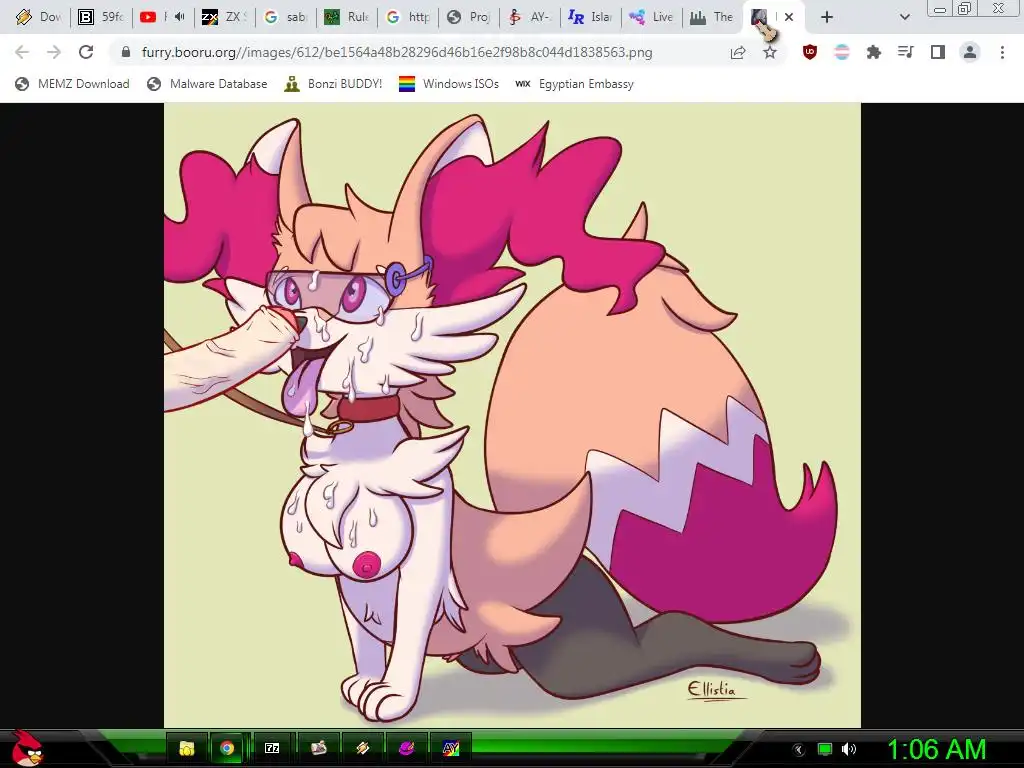Select Chrome in the taskbar

(227, 748)
